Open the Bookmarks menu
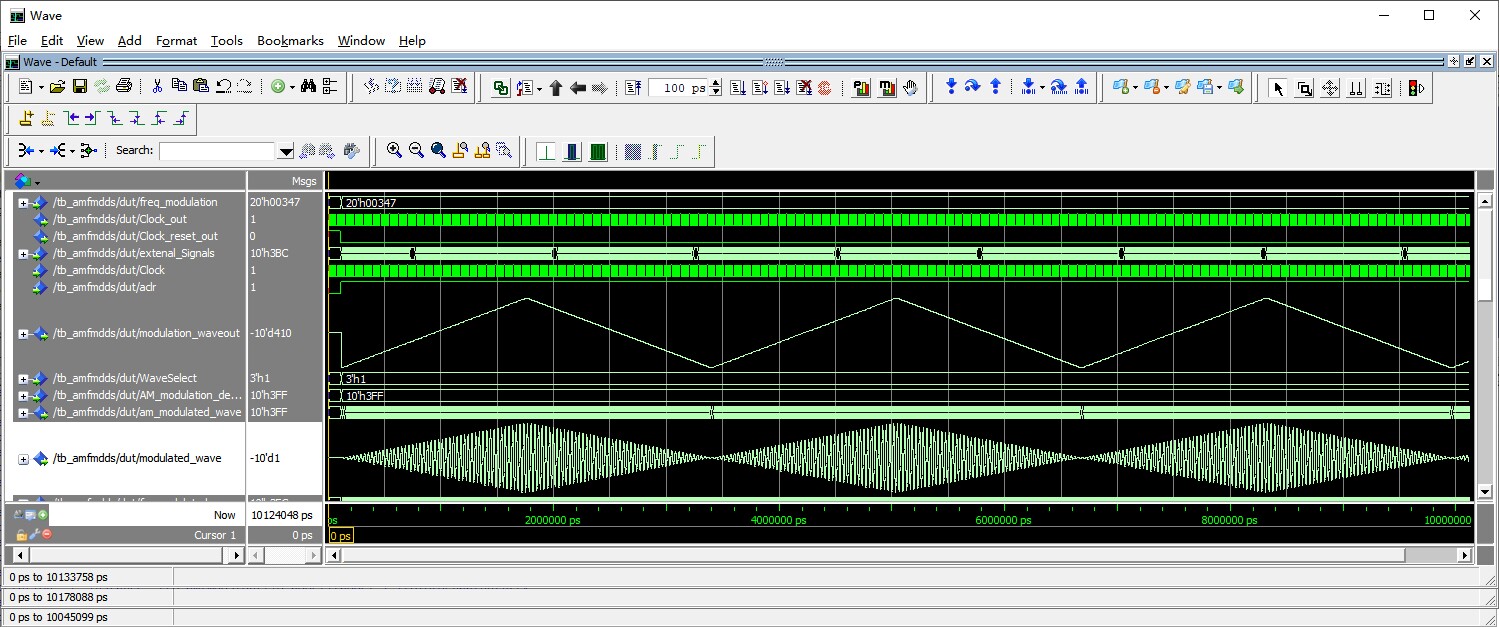This screenshot has width=1499, height=627. click(290, 41)
